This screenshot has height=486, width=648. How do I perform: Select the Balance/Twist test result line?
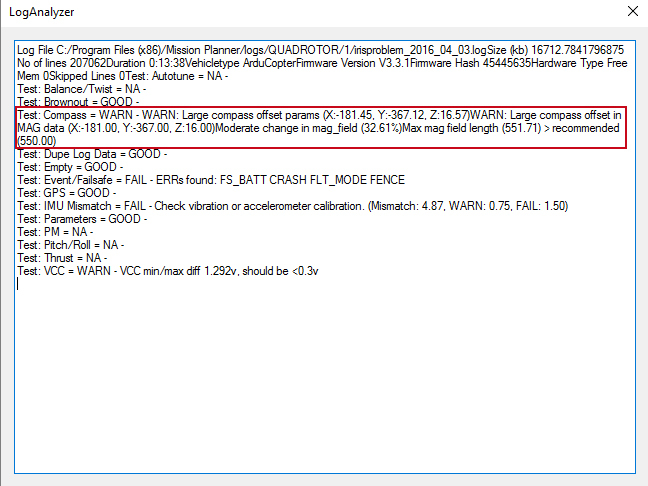tap(82, 89)
